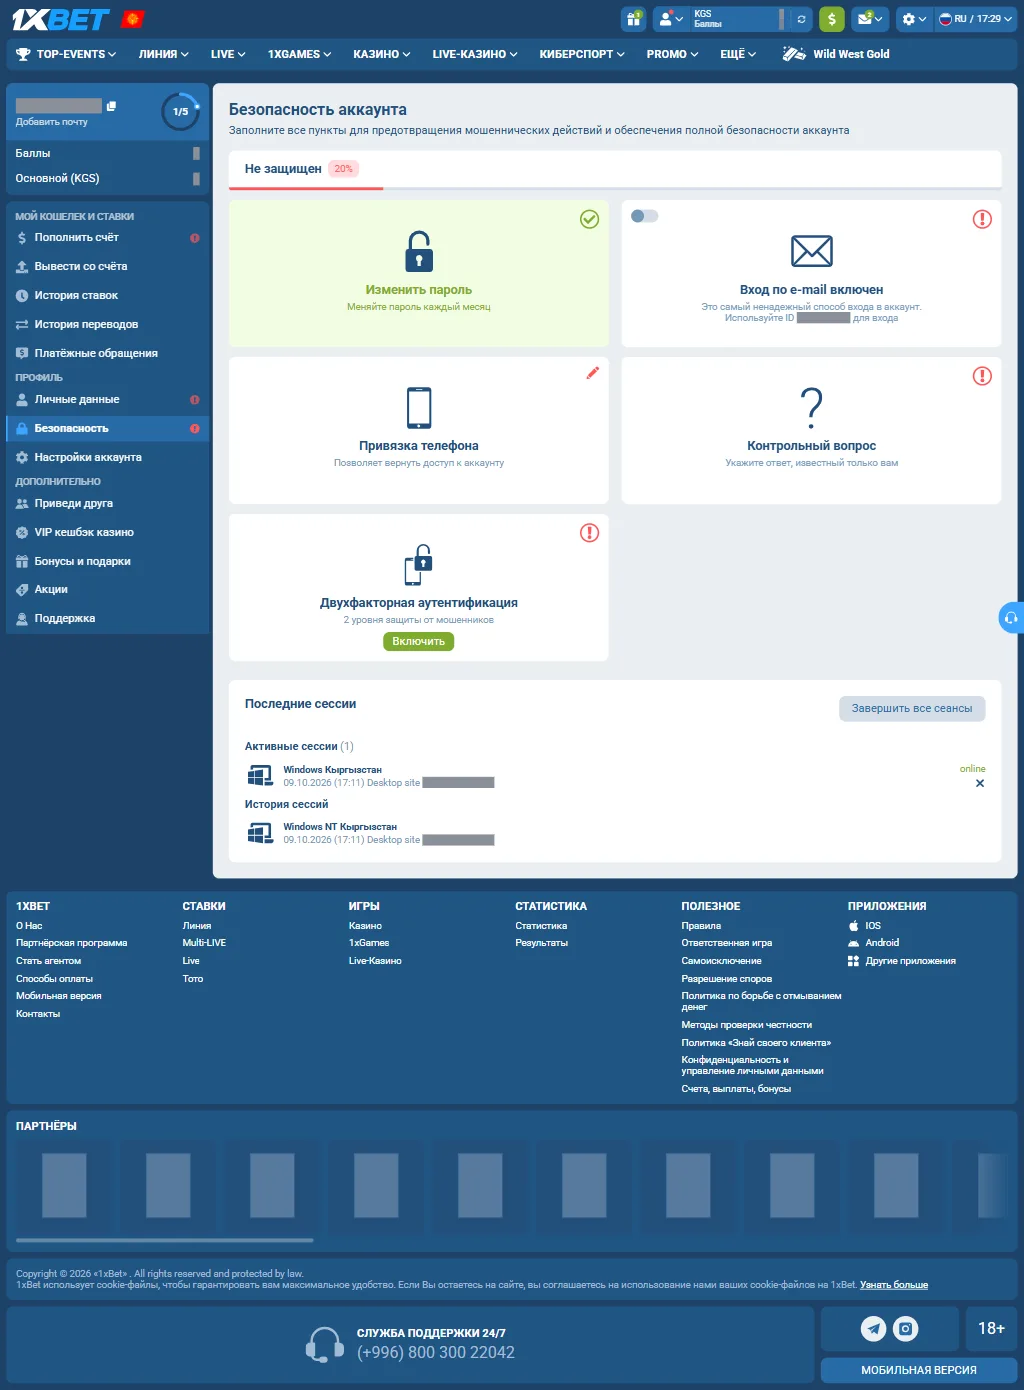The image size is (1024, 1390).
Task: Click the question mark on Контрольный вопрос card
Action: click(x=812, y=408)
